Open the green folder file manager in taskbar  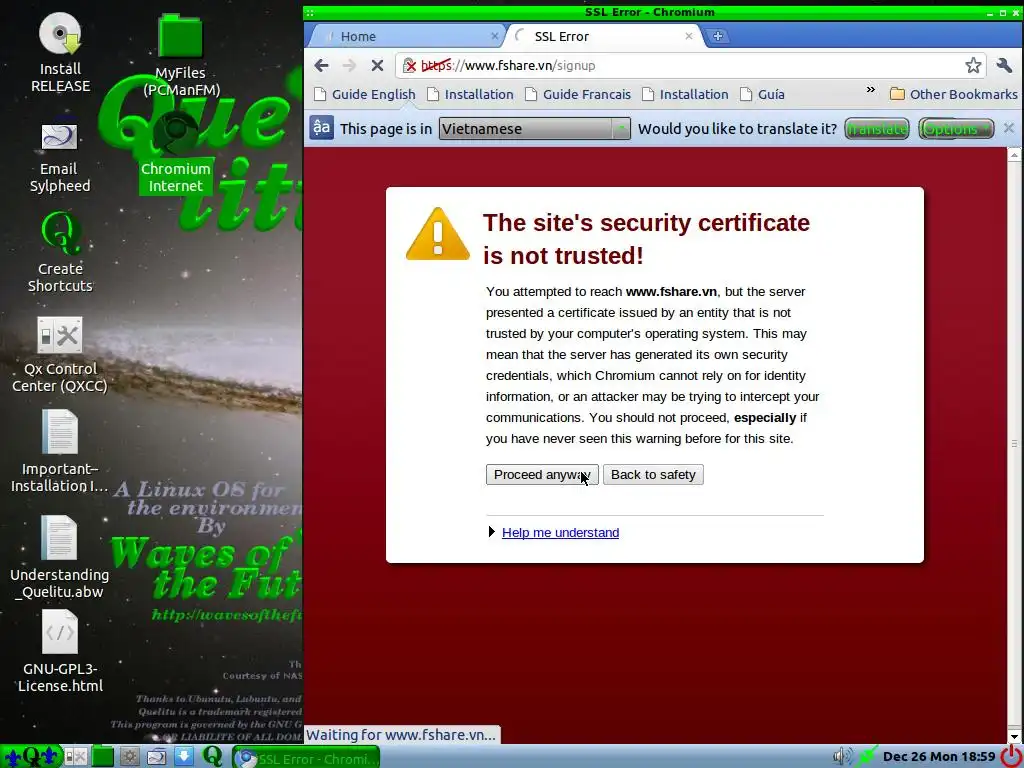[x=103, y=756]
